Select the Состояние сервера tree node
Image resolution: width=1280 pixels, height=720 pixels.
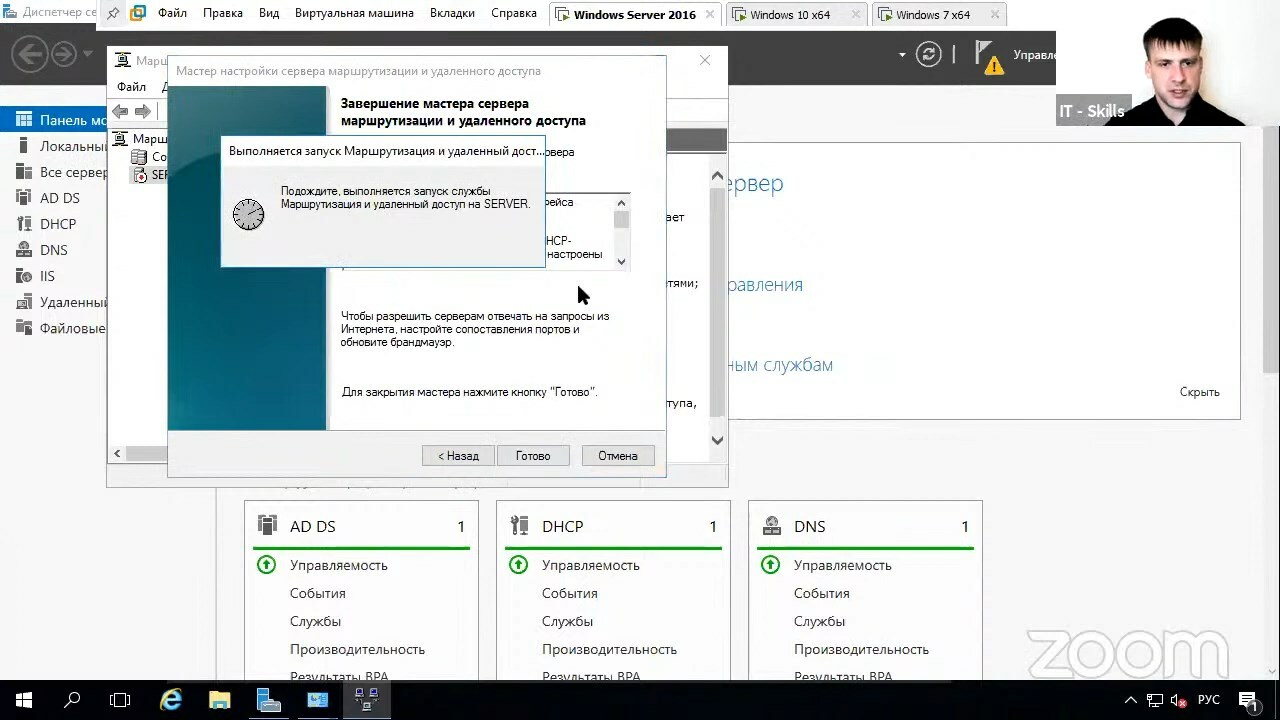click(x=150, y=157)
